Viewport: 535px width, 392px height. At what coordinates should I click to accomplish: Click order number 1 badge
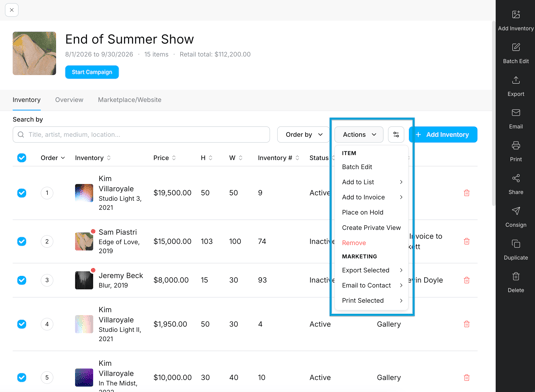coord(47,193)
